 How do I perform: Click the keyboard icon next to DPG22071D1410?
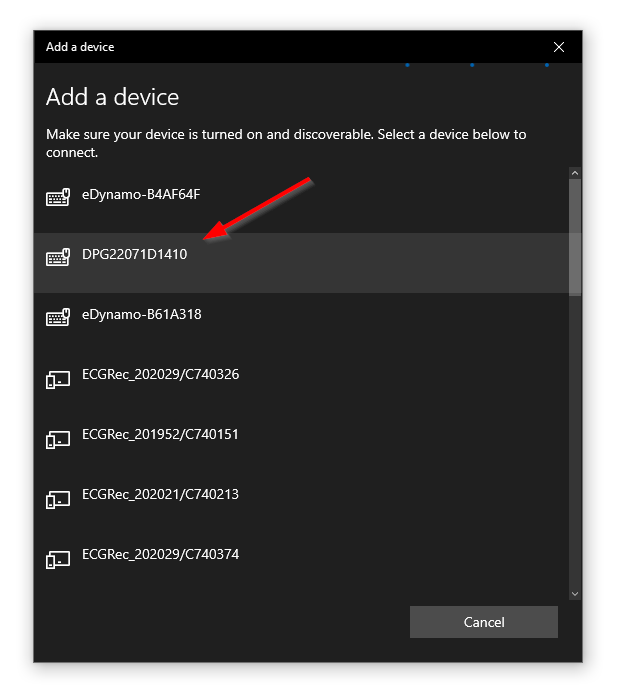pyautogui.click(x=58, y=257)
